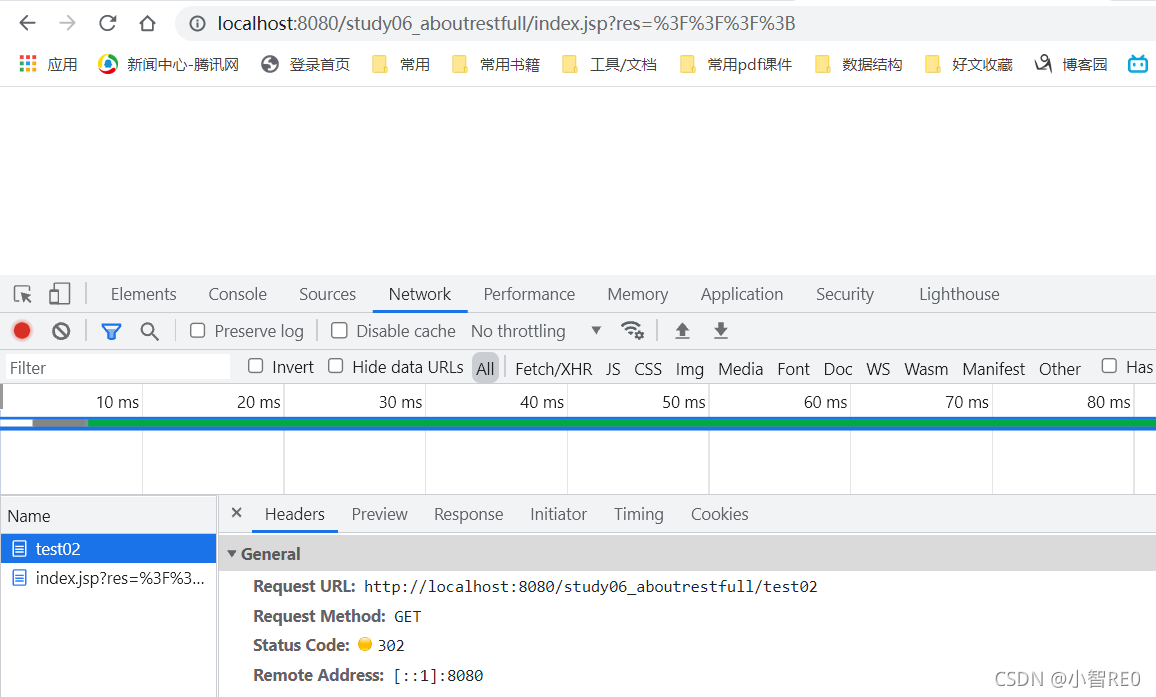The width and height of the screenshot is (1156, 697).
Task: Open the 应用 apps grid shortcut
Action: click(48, 64)
